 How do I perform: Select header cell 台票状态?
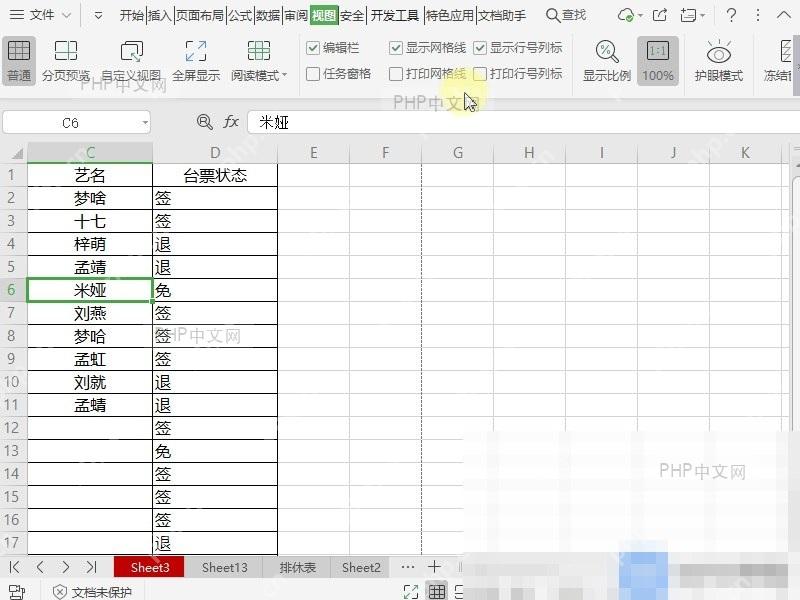[215, 176]
